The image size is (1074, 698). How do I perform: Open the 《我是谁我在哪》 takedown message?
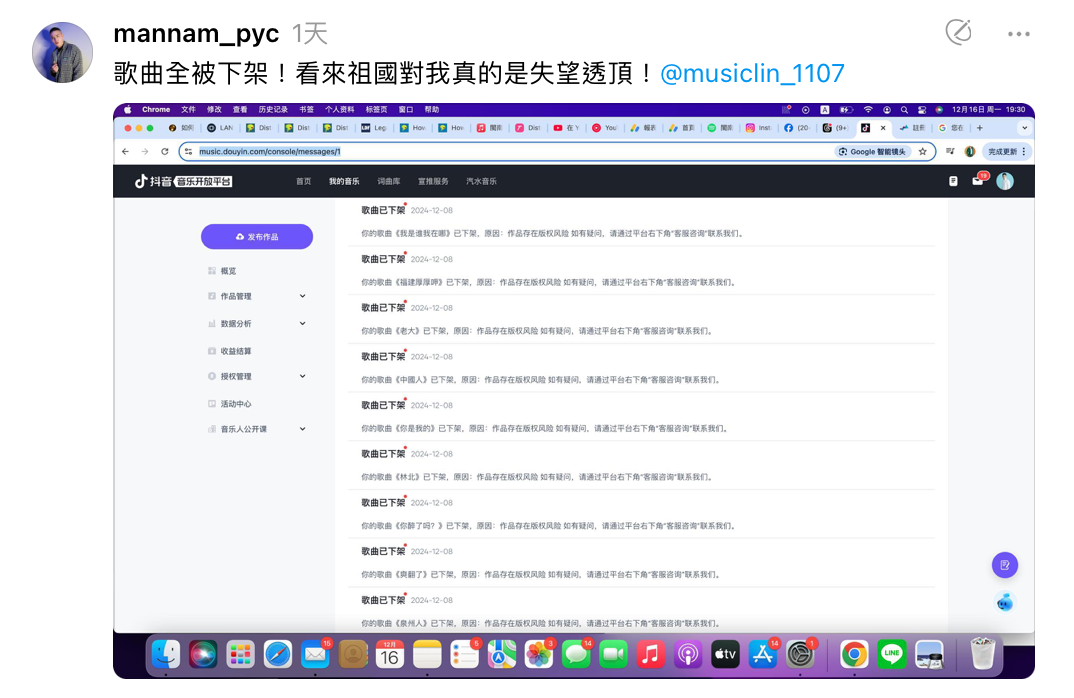pos(641,222)
